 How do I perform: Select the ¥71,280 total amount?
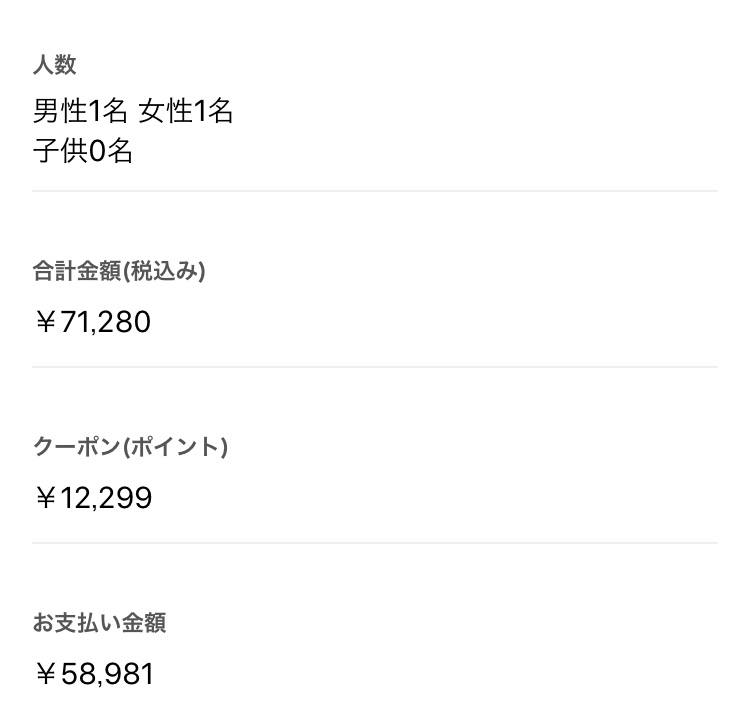[93, 321]
